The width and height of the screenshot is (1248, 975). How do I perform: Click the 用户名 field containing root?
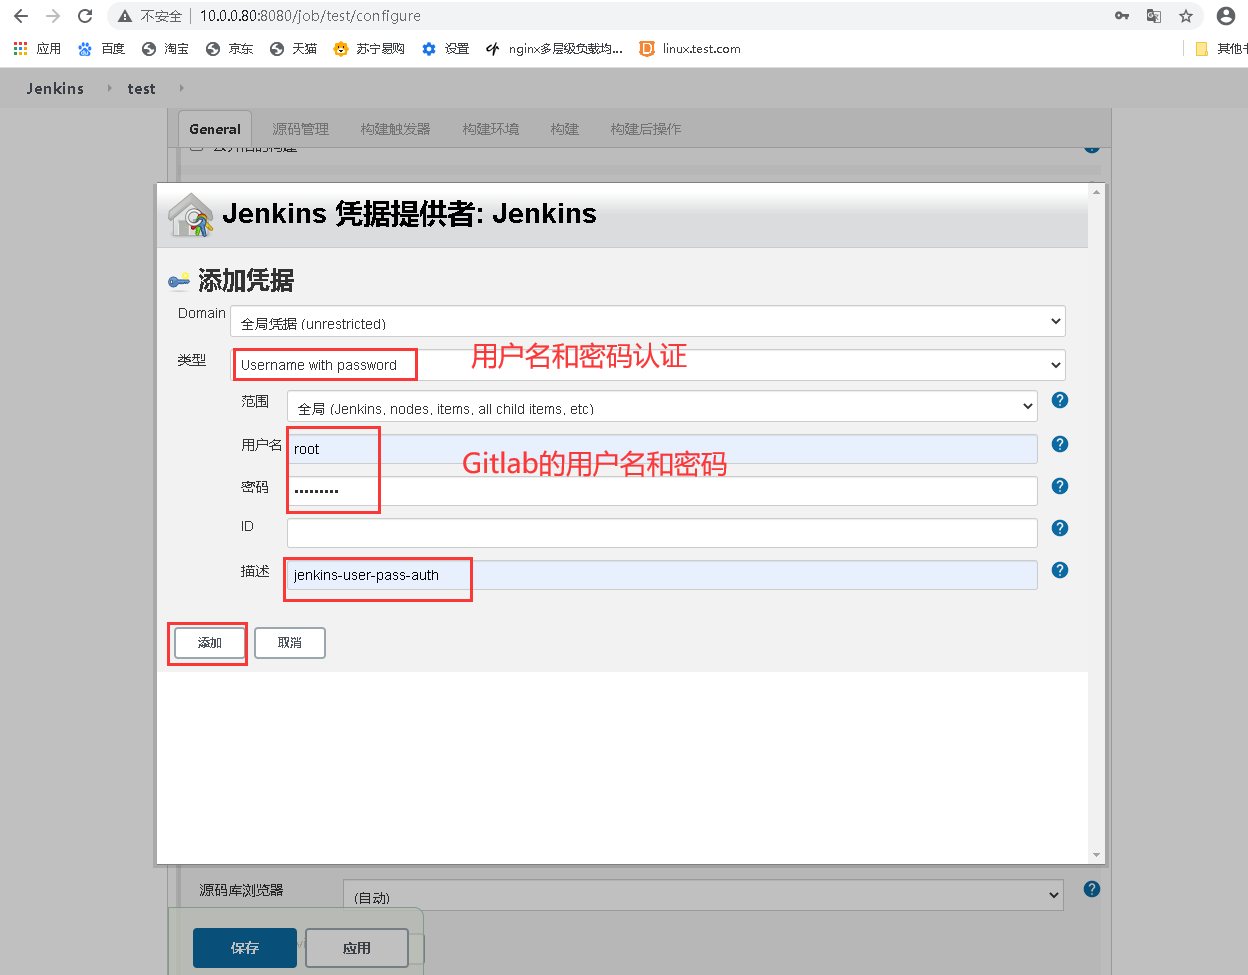point(662,449)
